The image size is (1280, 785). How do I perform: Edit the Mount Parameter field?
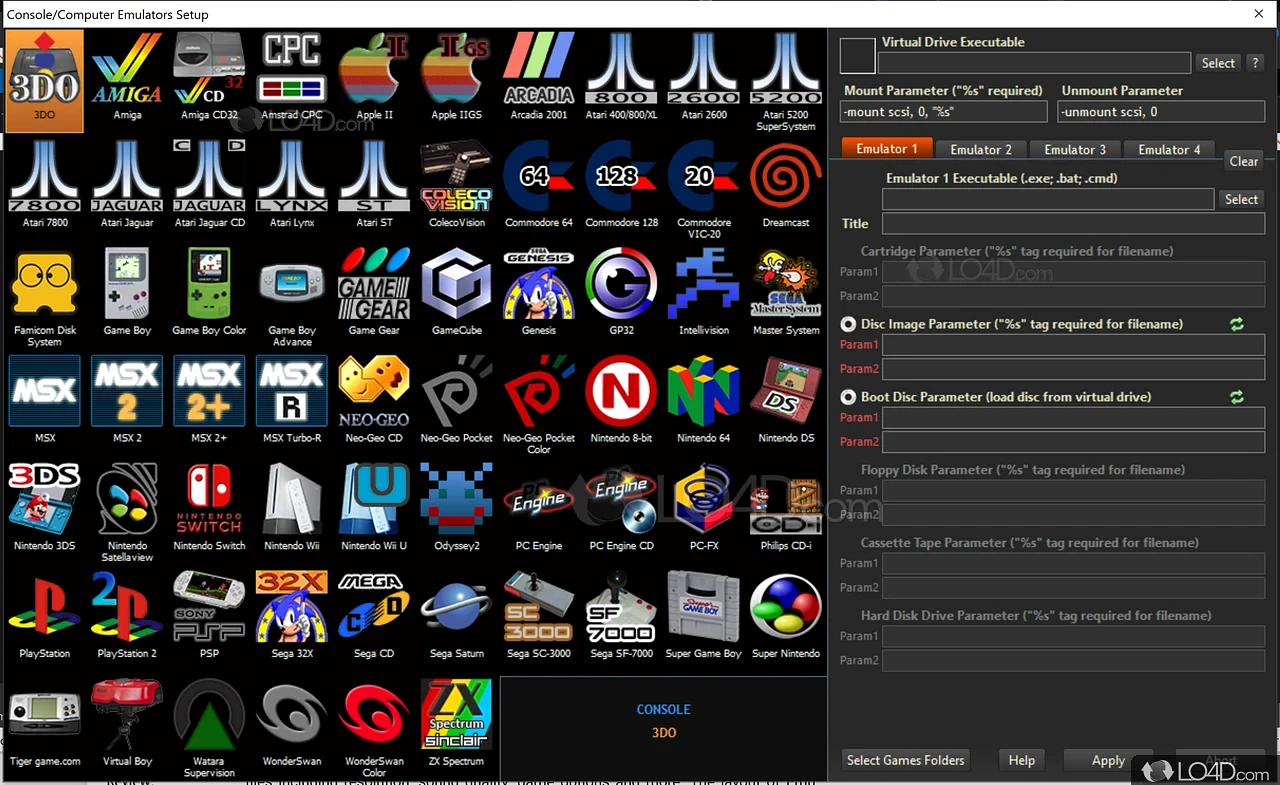943,112
